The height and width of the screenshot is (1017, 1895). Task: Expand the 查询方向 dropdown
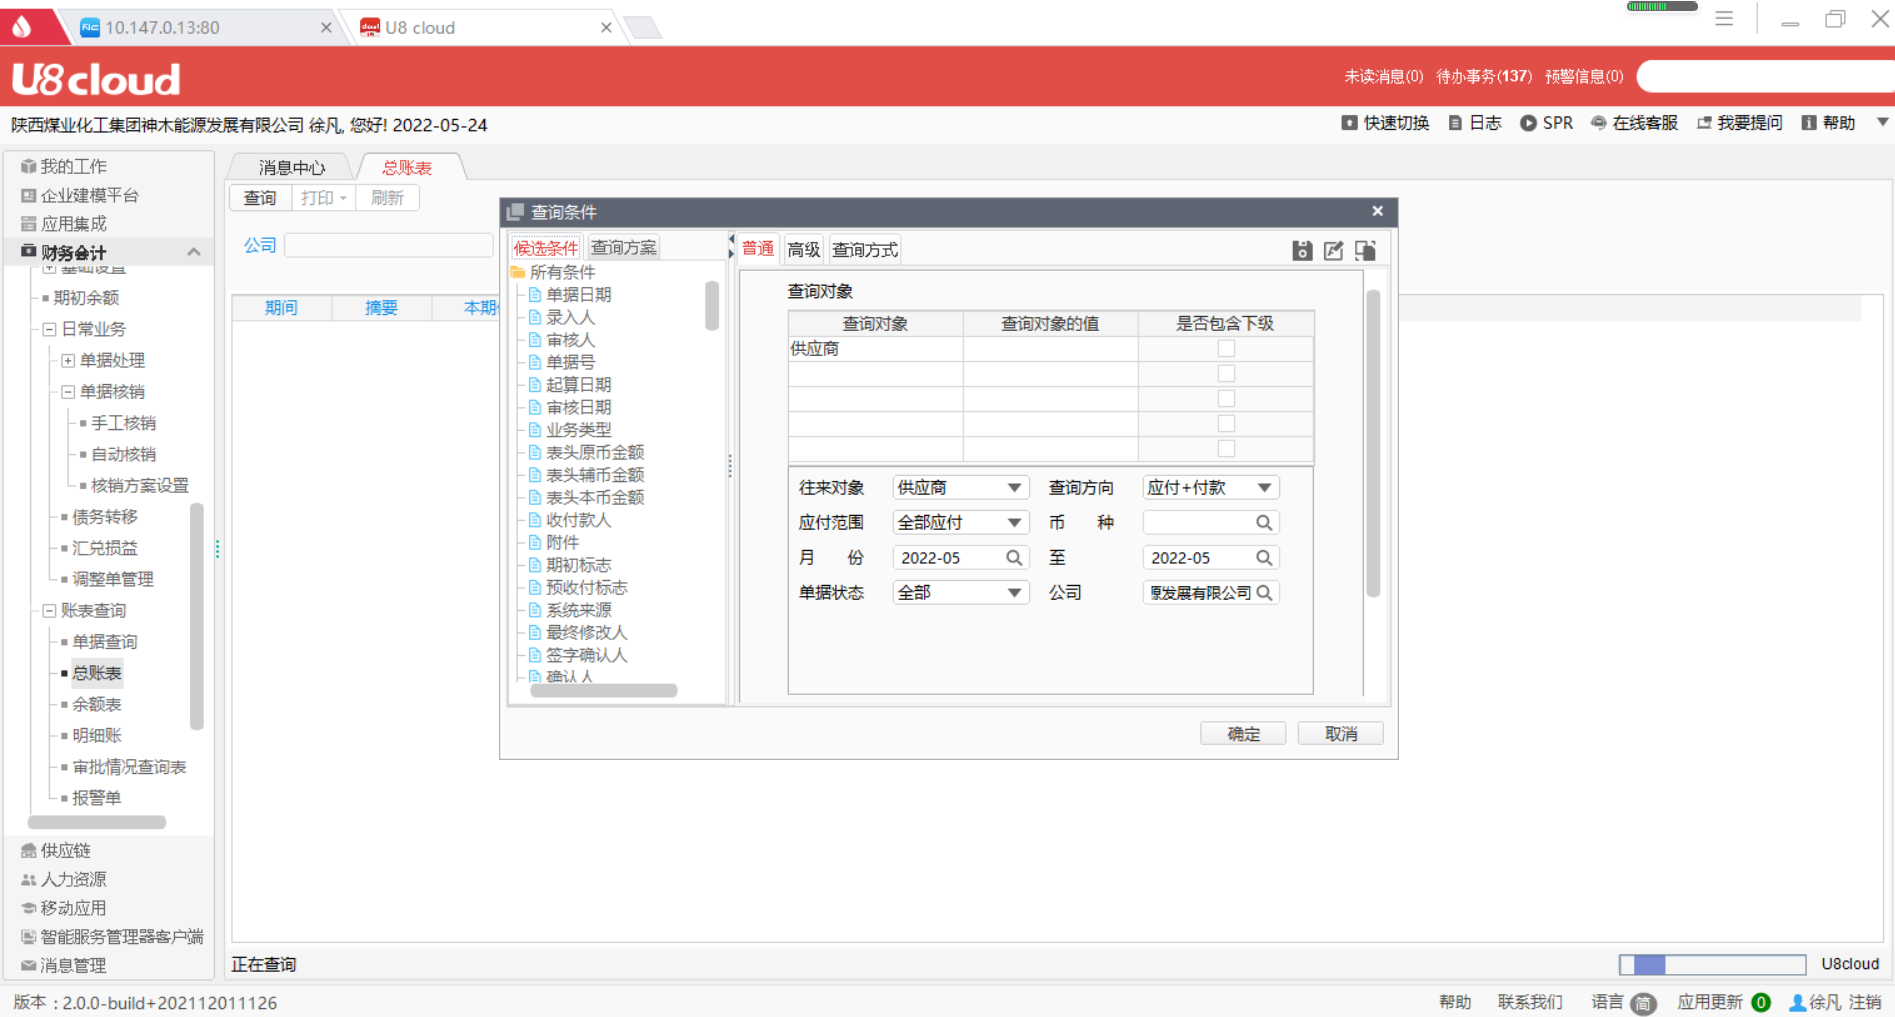pyautogui.click(x=1264, y=488)
